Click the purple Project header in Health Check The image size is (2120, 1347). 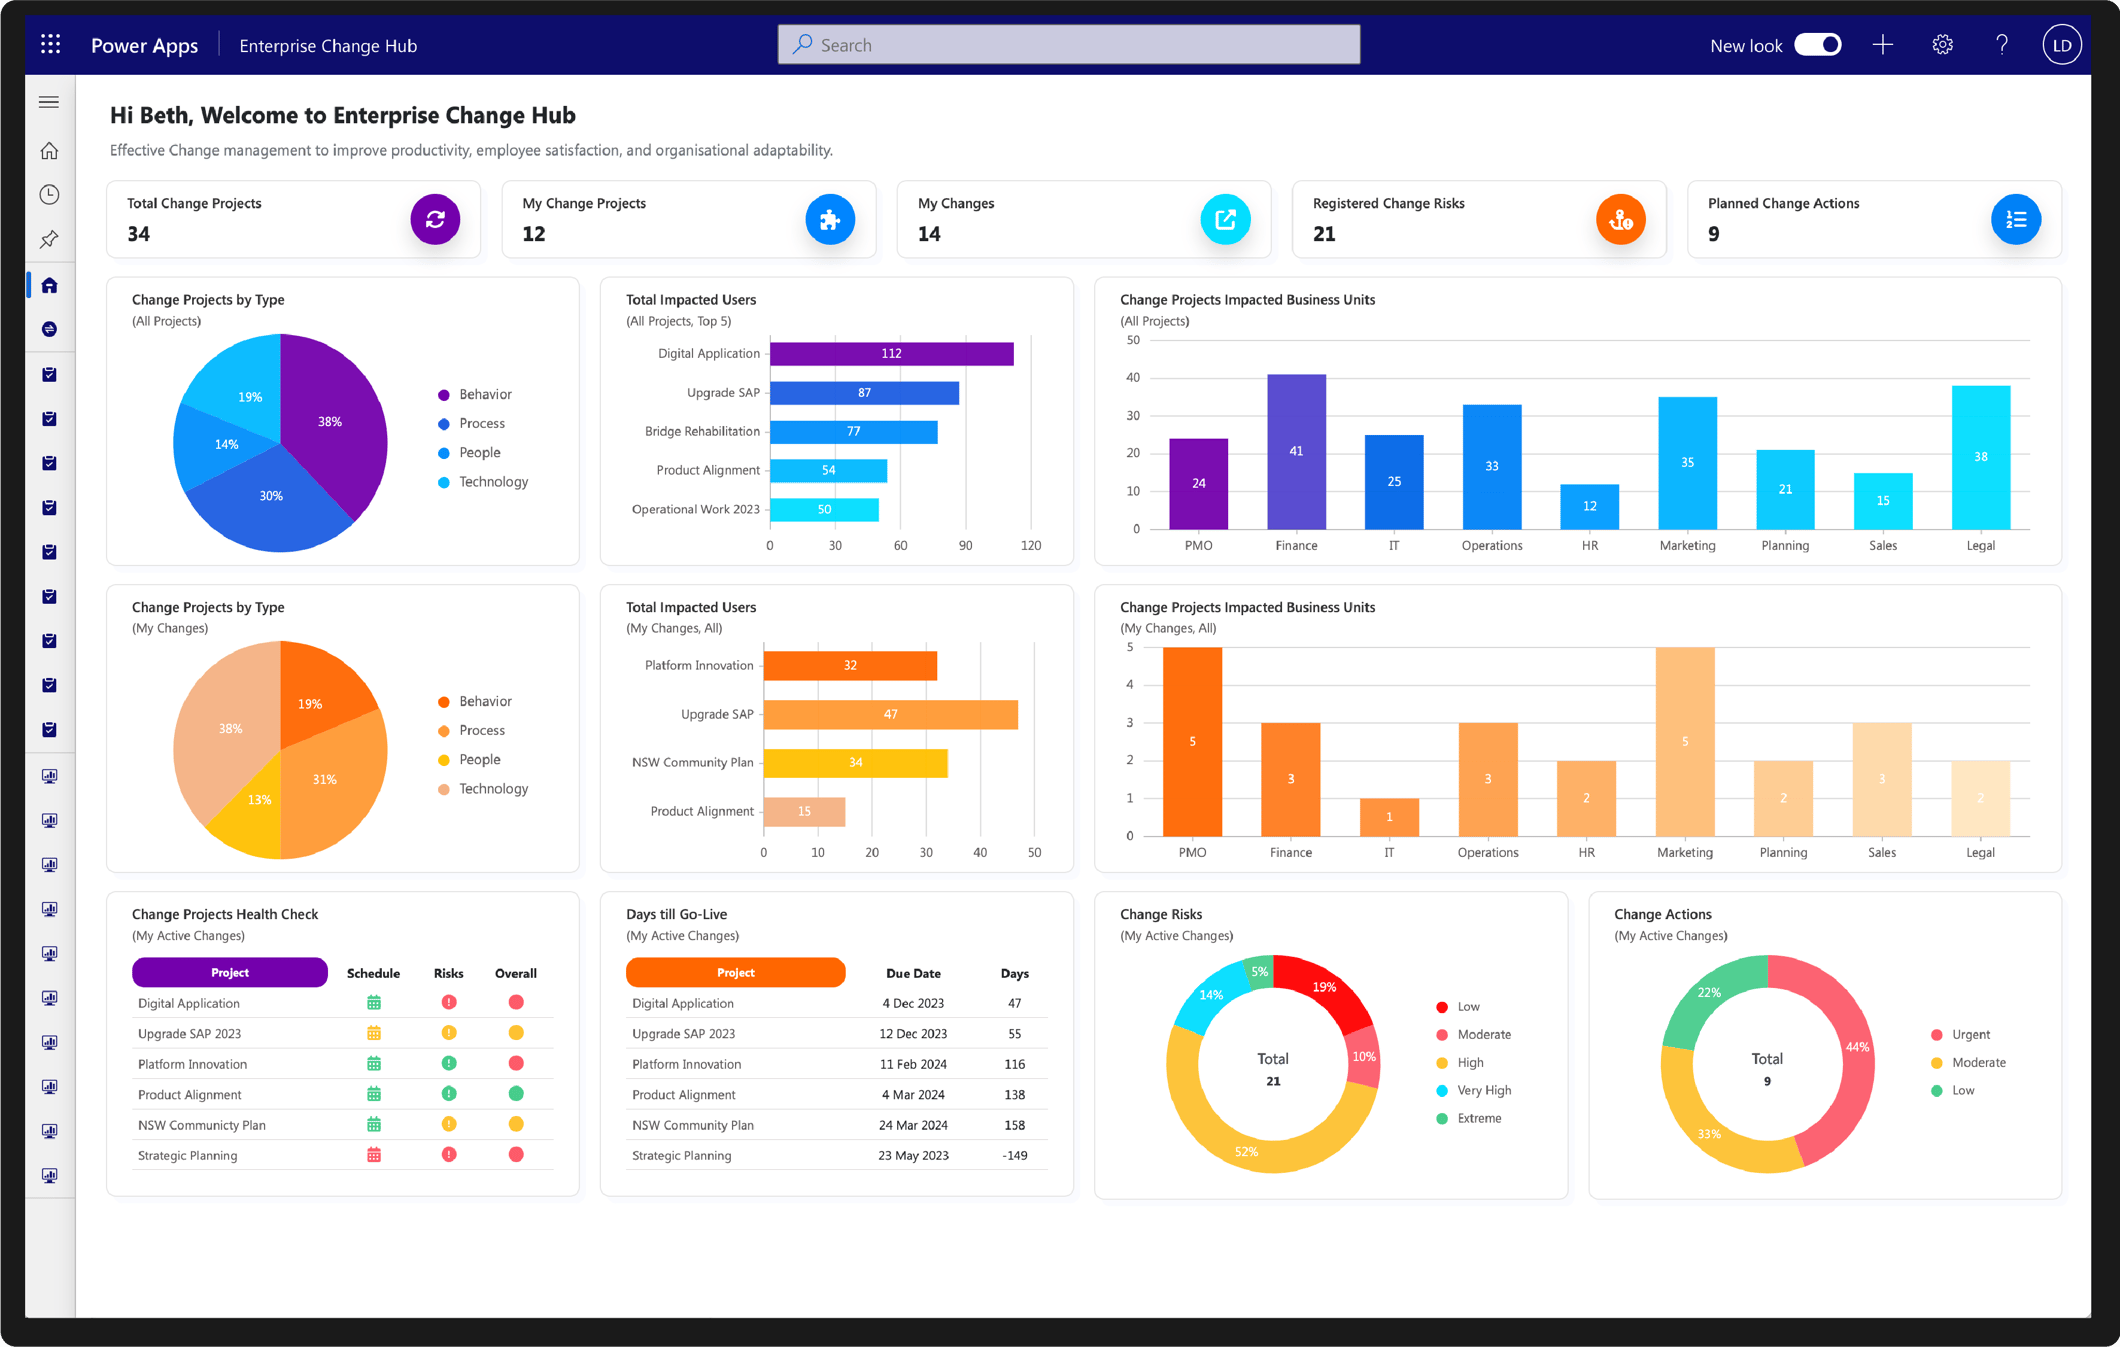tap(230, 972)
